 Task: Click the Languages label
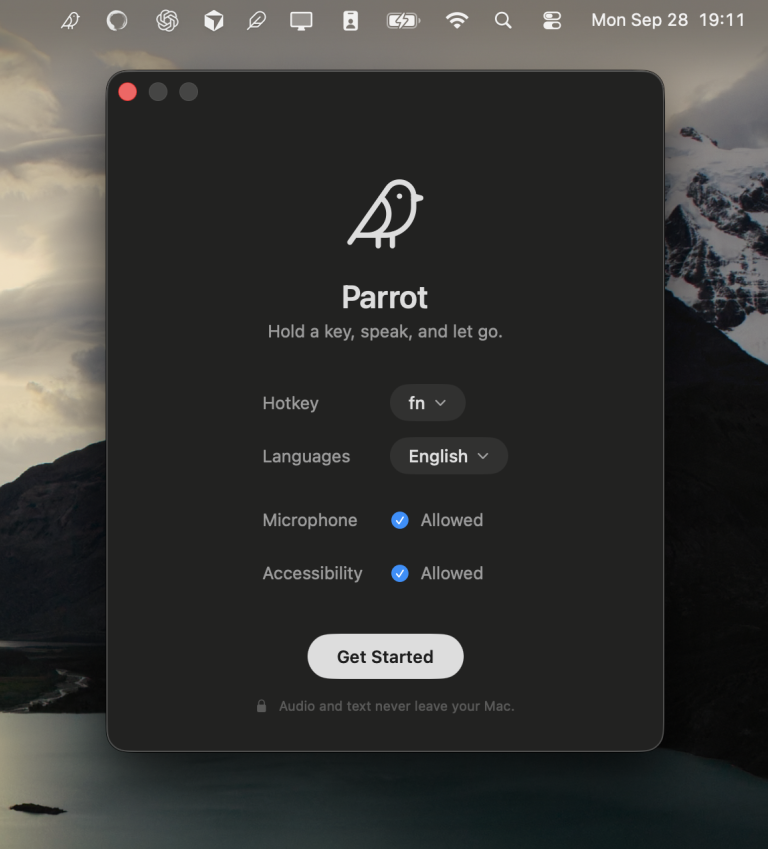pos(306,456)
